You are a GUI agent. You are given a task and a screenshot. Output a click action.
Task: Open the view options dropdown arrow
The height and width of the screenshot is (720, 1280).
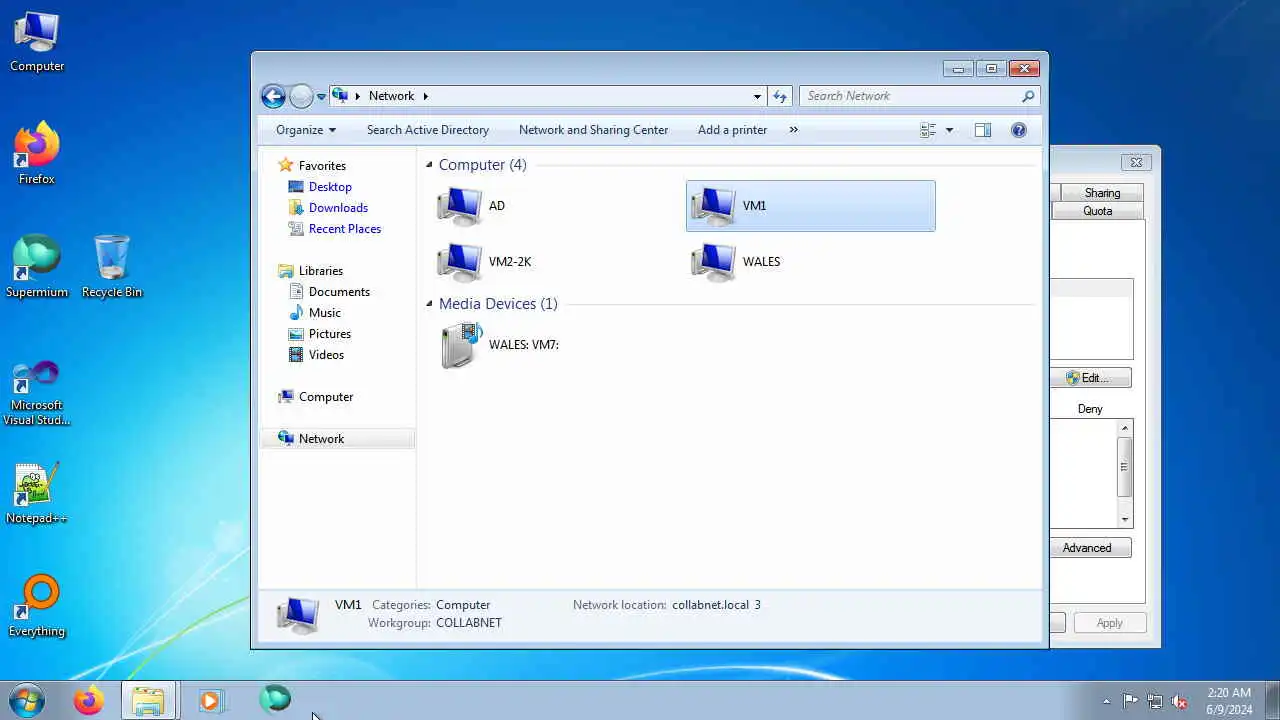949,130
